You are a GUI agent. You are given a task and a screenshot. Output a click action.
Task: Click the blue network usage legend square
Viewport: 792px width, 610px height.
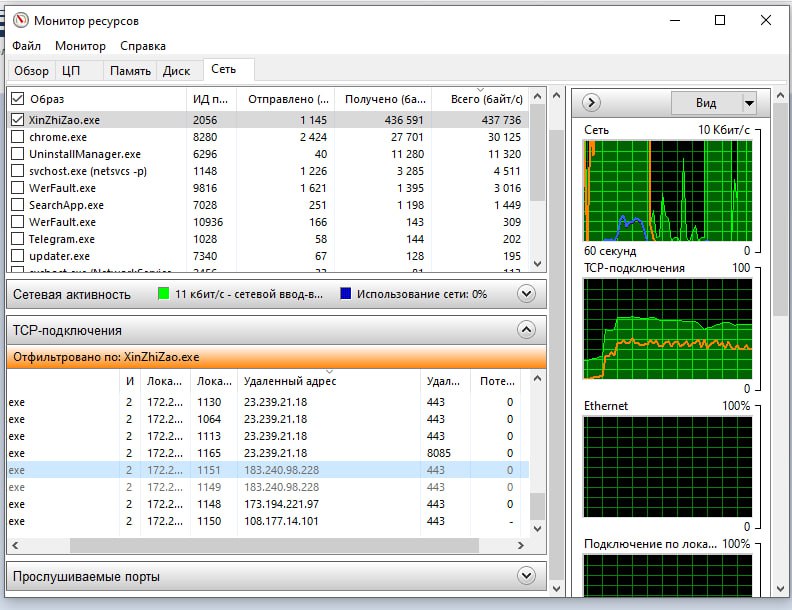tap(345, 293)
